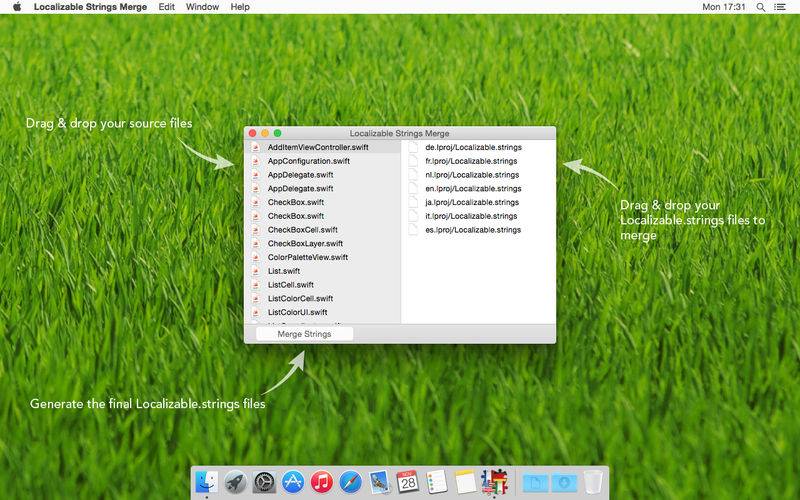Open Finder from the dock
Screen dimensions: 800x500
(207, 482)
